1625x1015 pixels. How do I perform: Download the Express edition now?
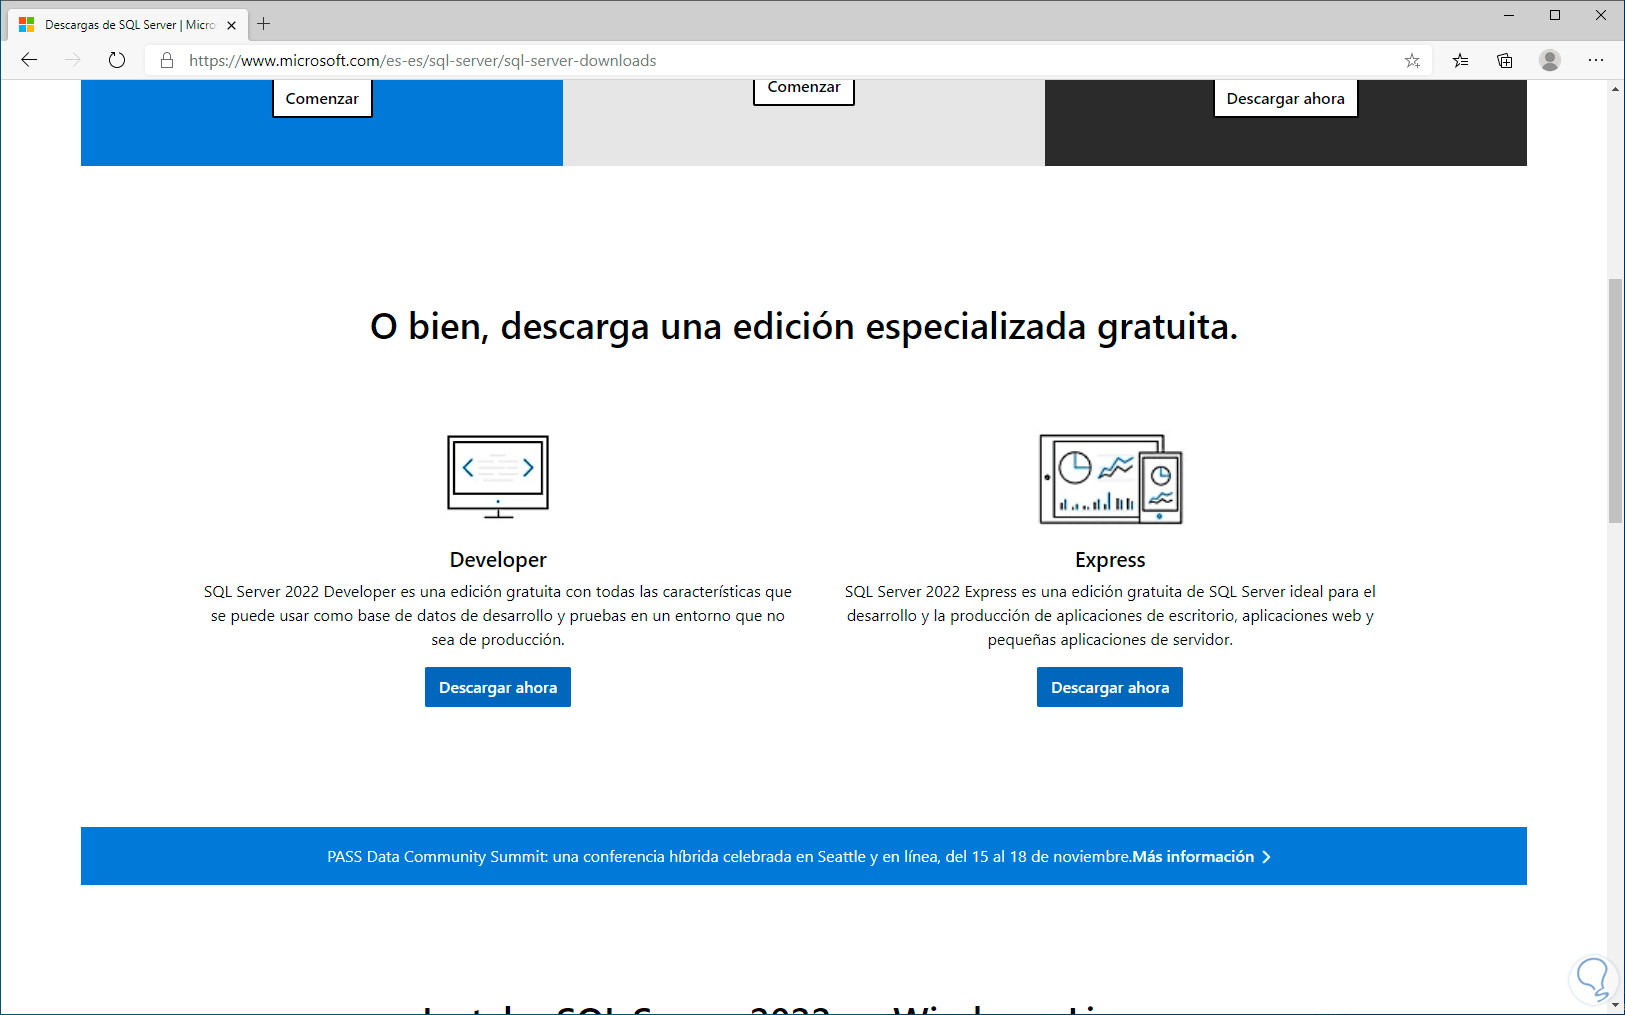tap(1110, 687)
